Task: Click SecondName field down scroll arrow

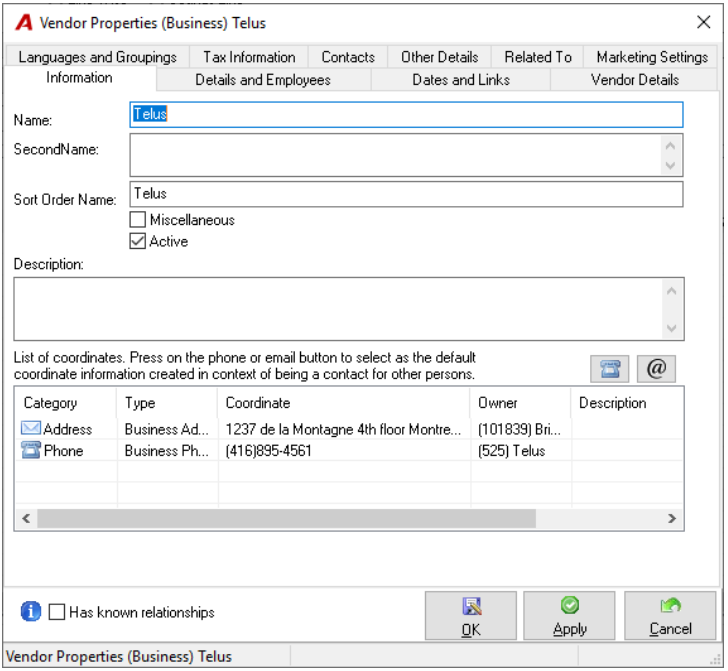Action: (670, 165)
